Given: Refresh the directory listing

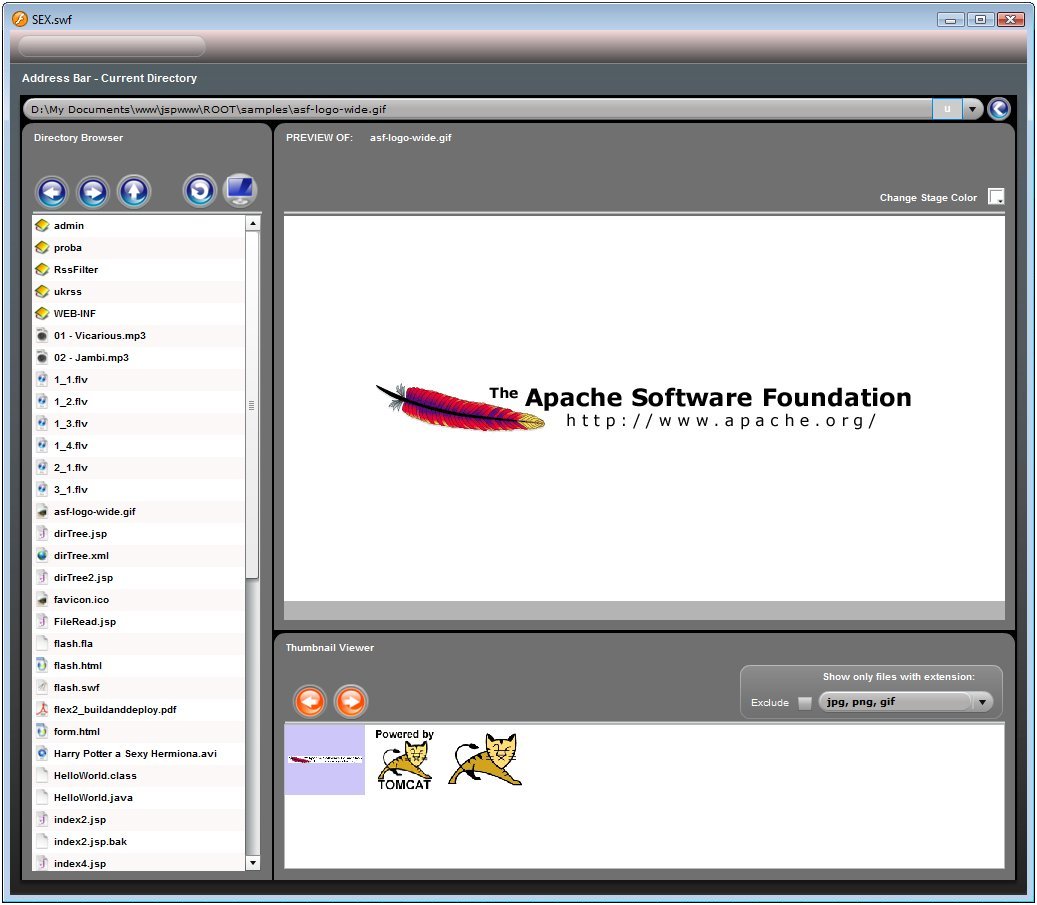Looking at the screenshot, I should (200, 191).
